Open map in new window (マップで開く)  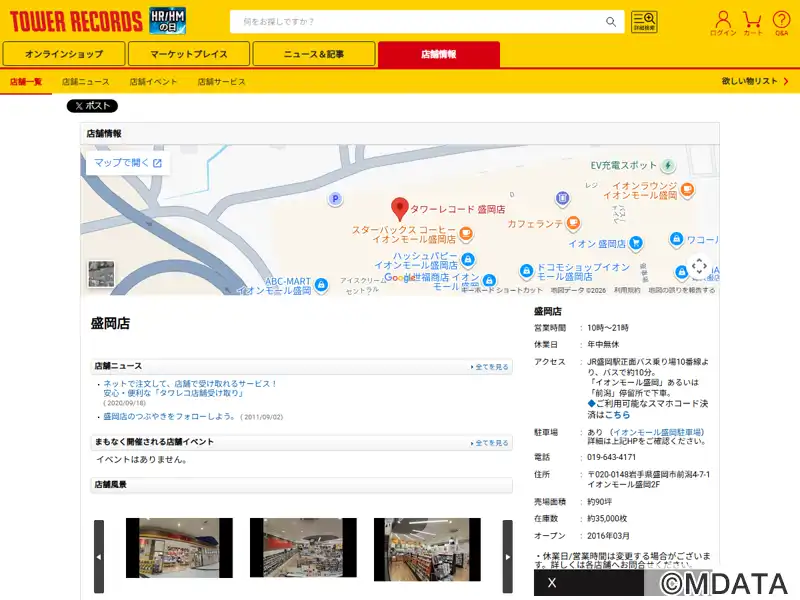(x=127, y=162)
